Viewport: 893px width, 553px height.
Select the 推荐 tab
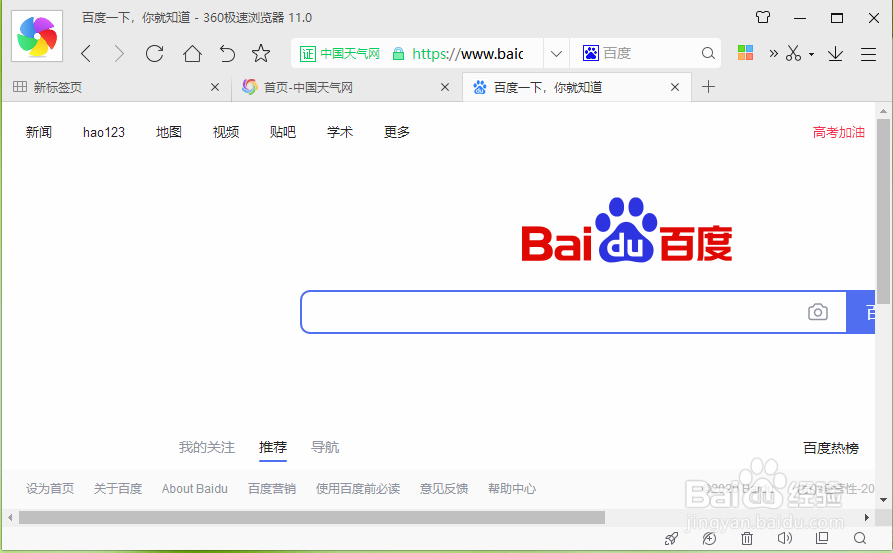click(x=273, y=448)
